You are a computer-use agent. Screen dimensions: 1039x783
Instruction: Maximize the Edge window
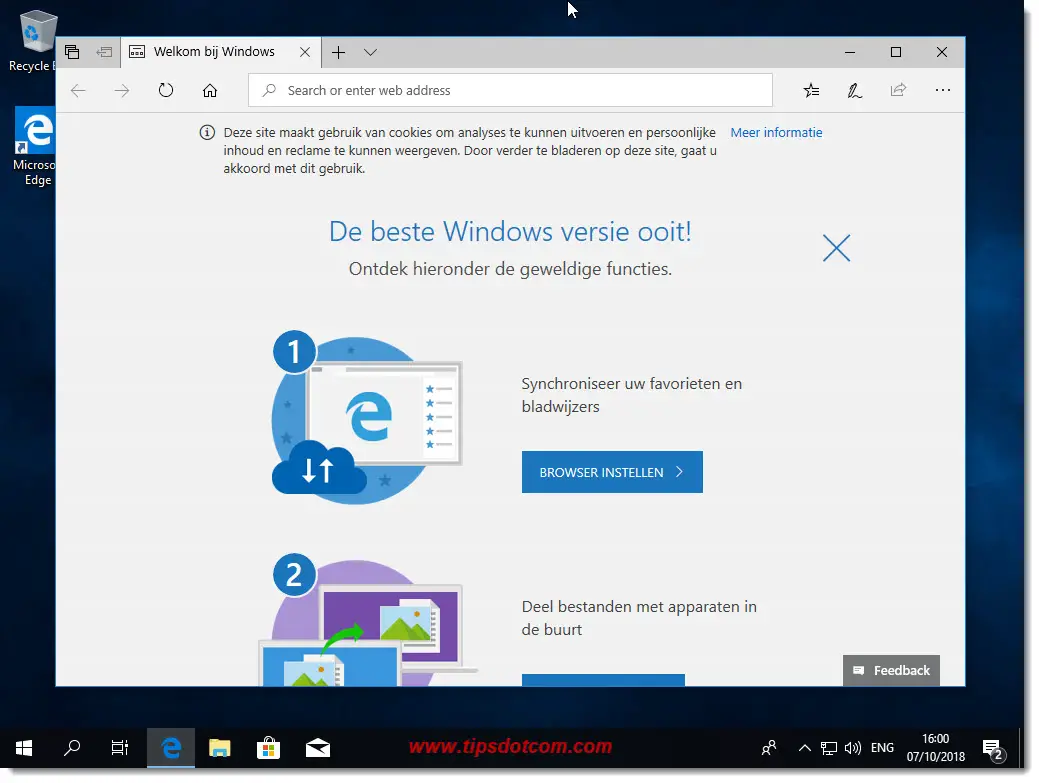click(896, 52)
